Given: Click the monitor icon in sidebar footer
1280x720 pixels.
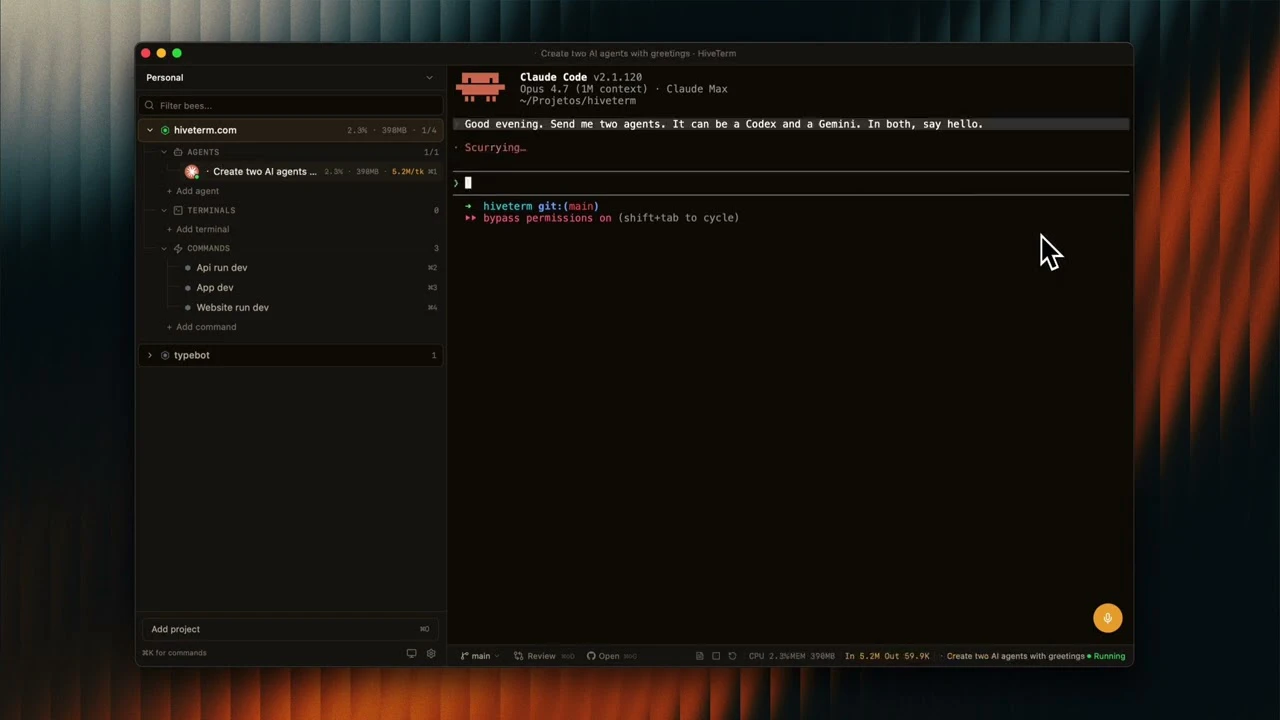Looking at the screenshot, I should [x=411, y=653].
